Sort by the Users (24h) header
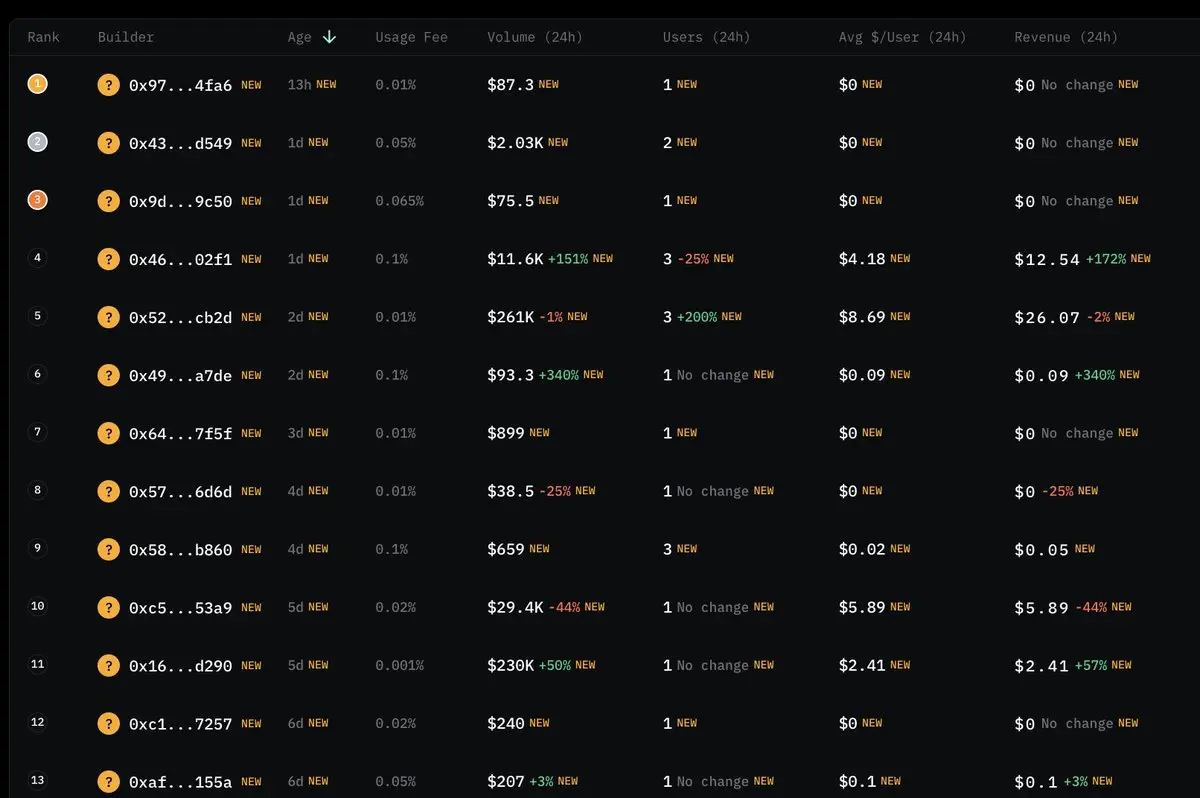The width and height of the screenshot is (1200, 798). pos(706,37)
